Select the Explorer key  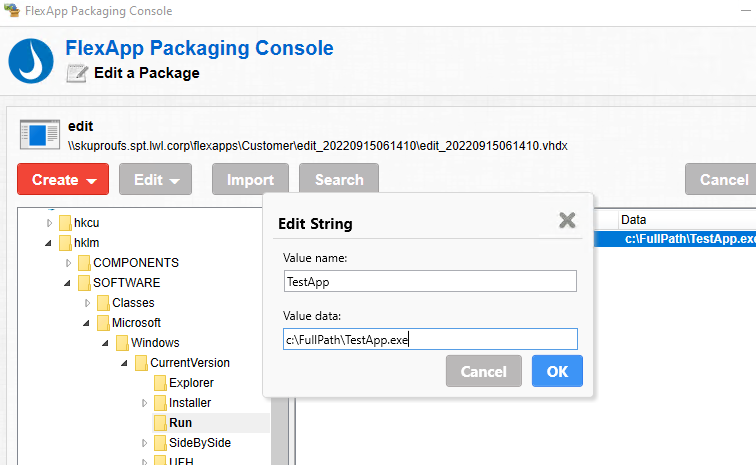[191, 383]
